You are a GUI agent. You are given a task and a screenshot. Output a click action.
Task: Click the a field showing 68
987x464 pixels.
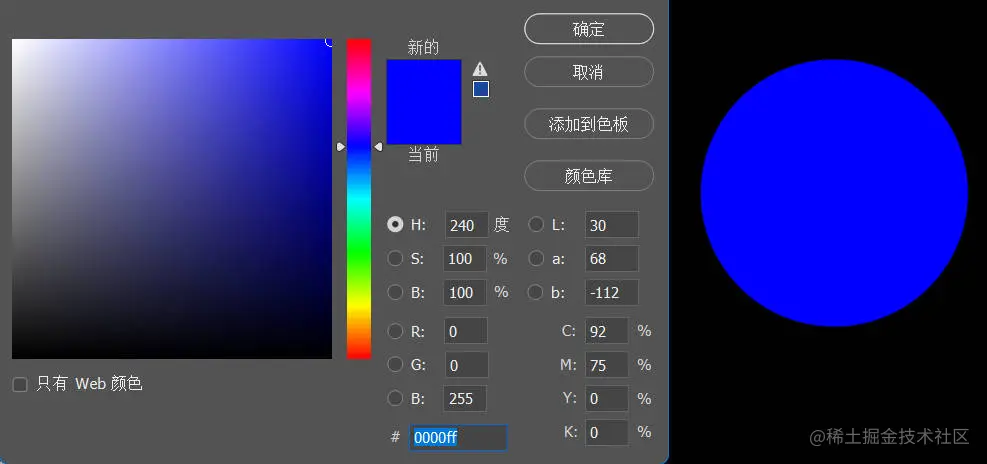(612, 259)
